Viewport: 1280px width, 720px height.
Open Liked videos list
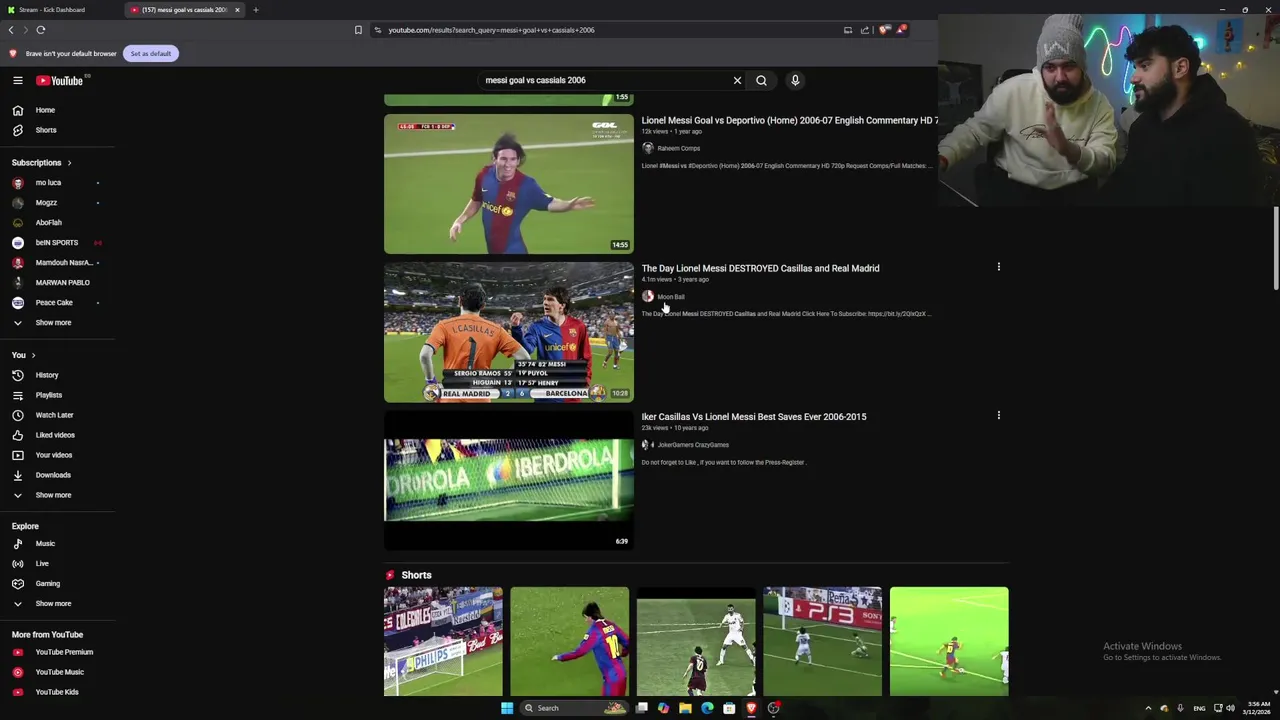[x=57, y=435]
